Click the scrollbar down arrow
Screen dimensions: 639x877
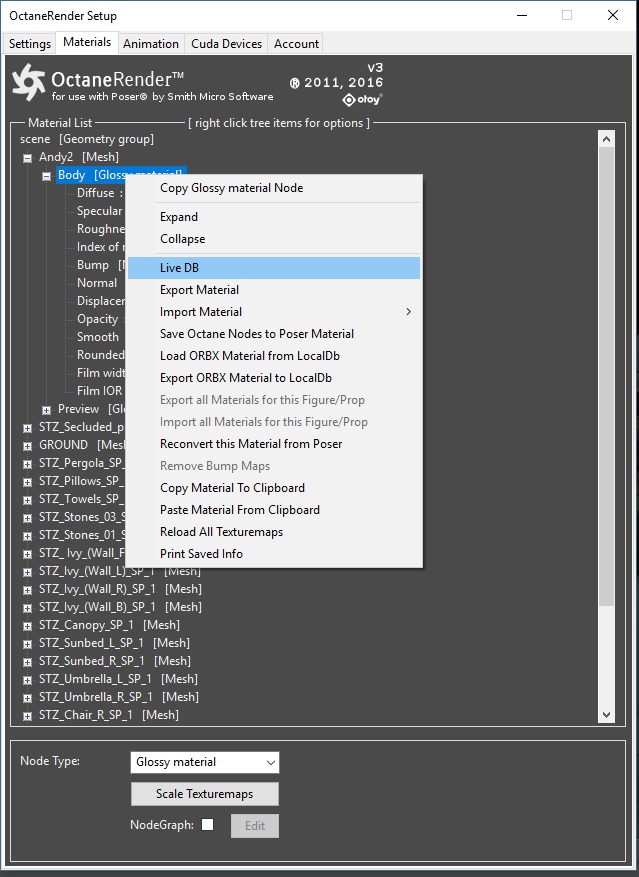[x=607, y=714]
